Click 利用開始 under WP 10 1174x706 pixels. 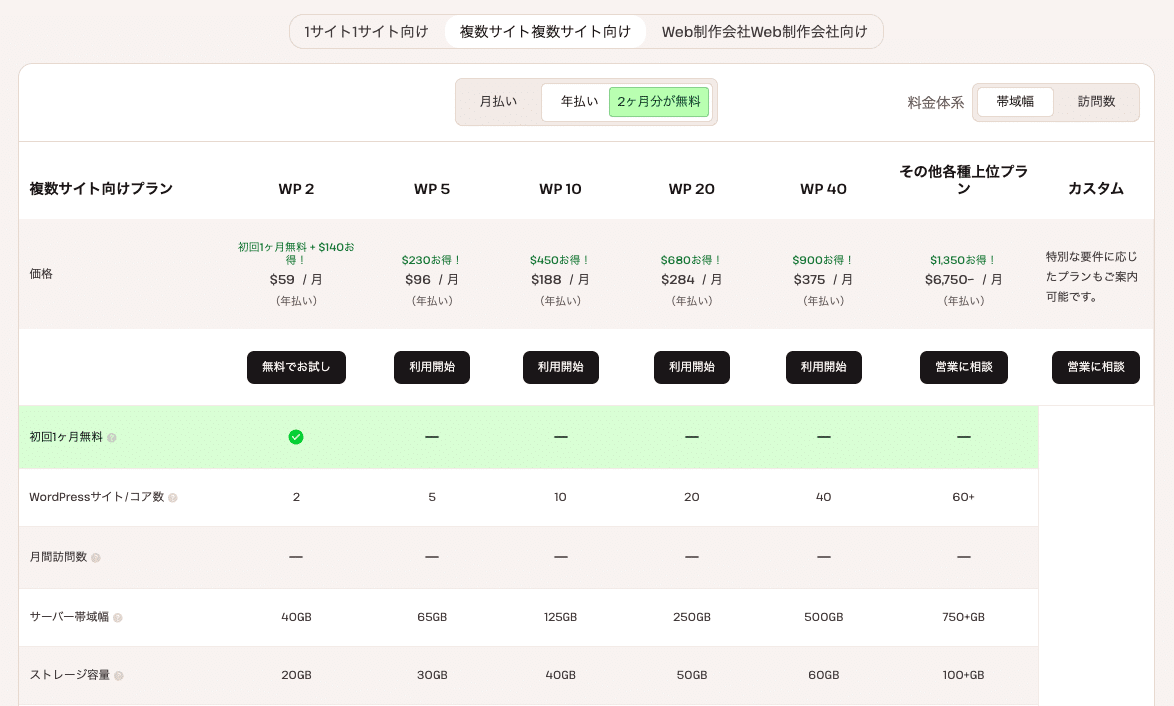(561, 367)
